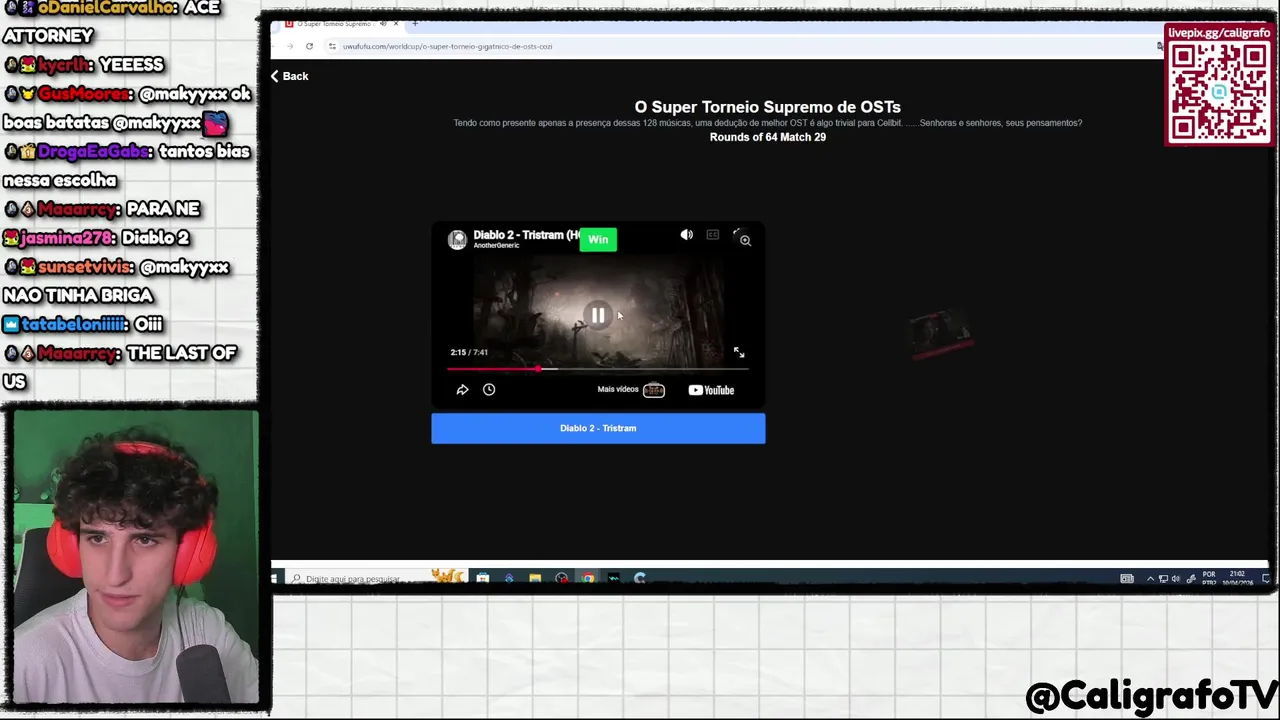Mute the tab via its speaker icon
This screenshot has height=720, width=1280.
click(383, 23)
